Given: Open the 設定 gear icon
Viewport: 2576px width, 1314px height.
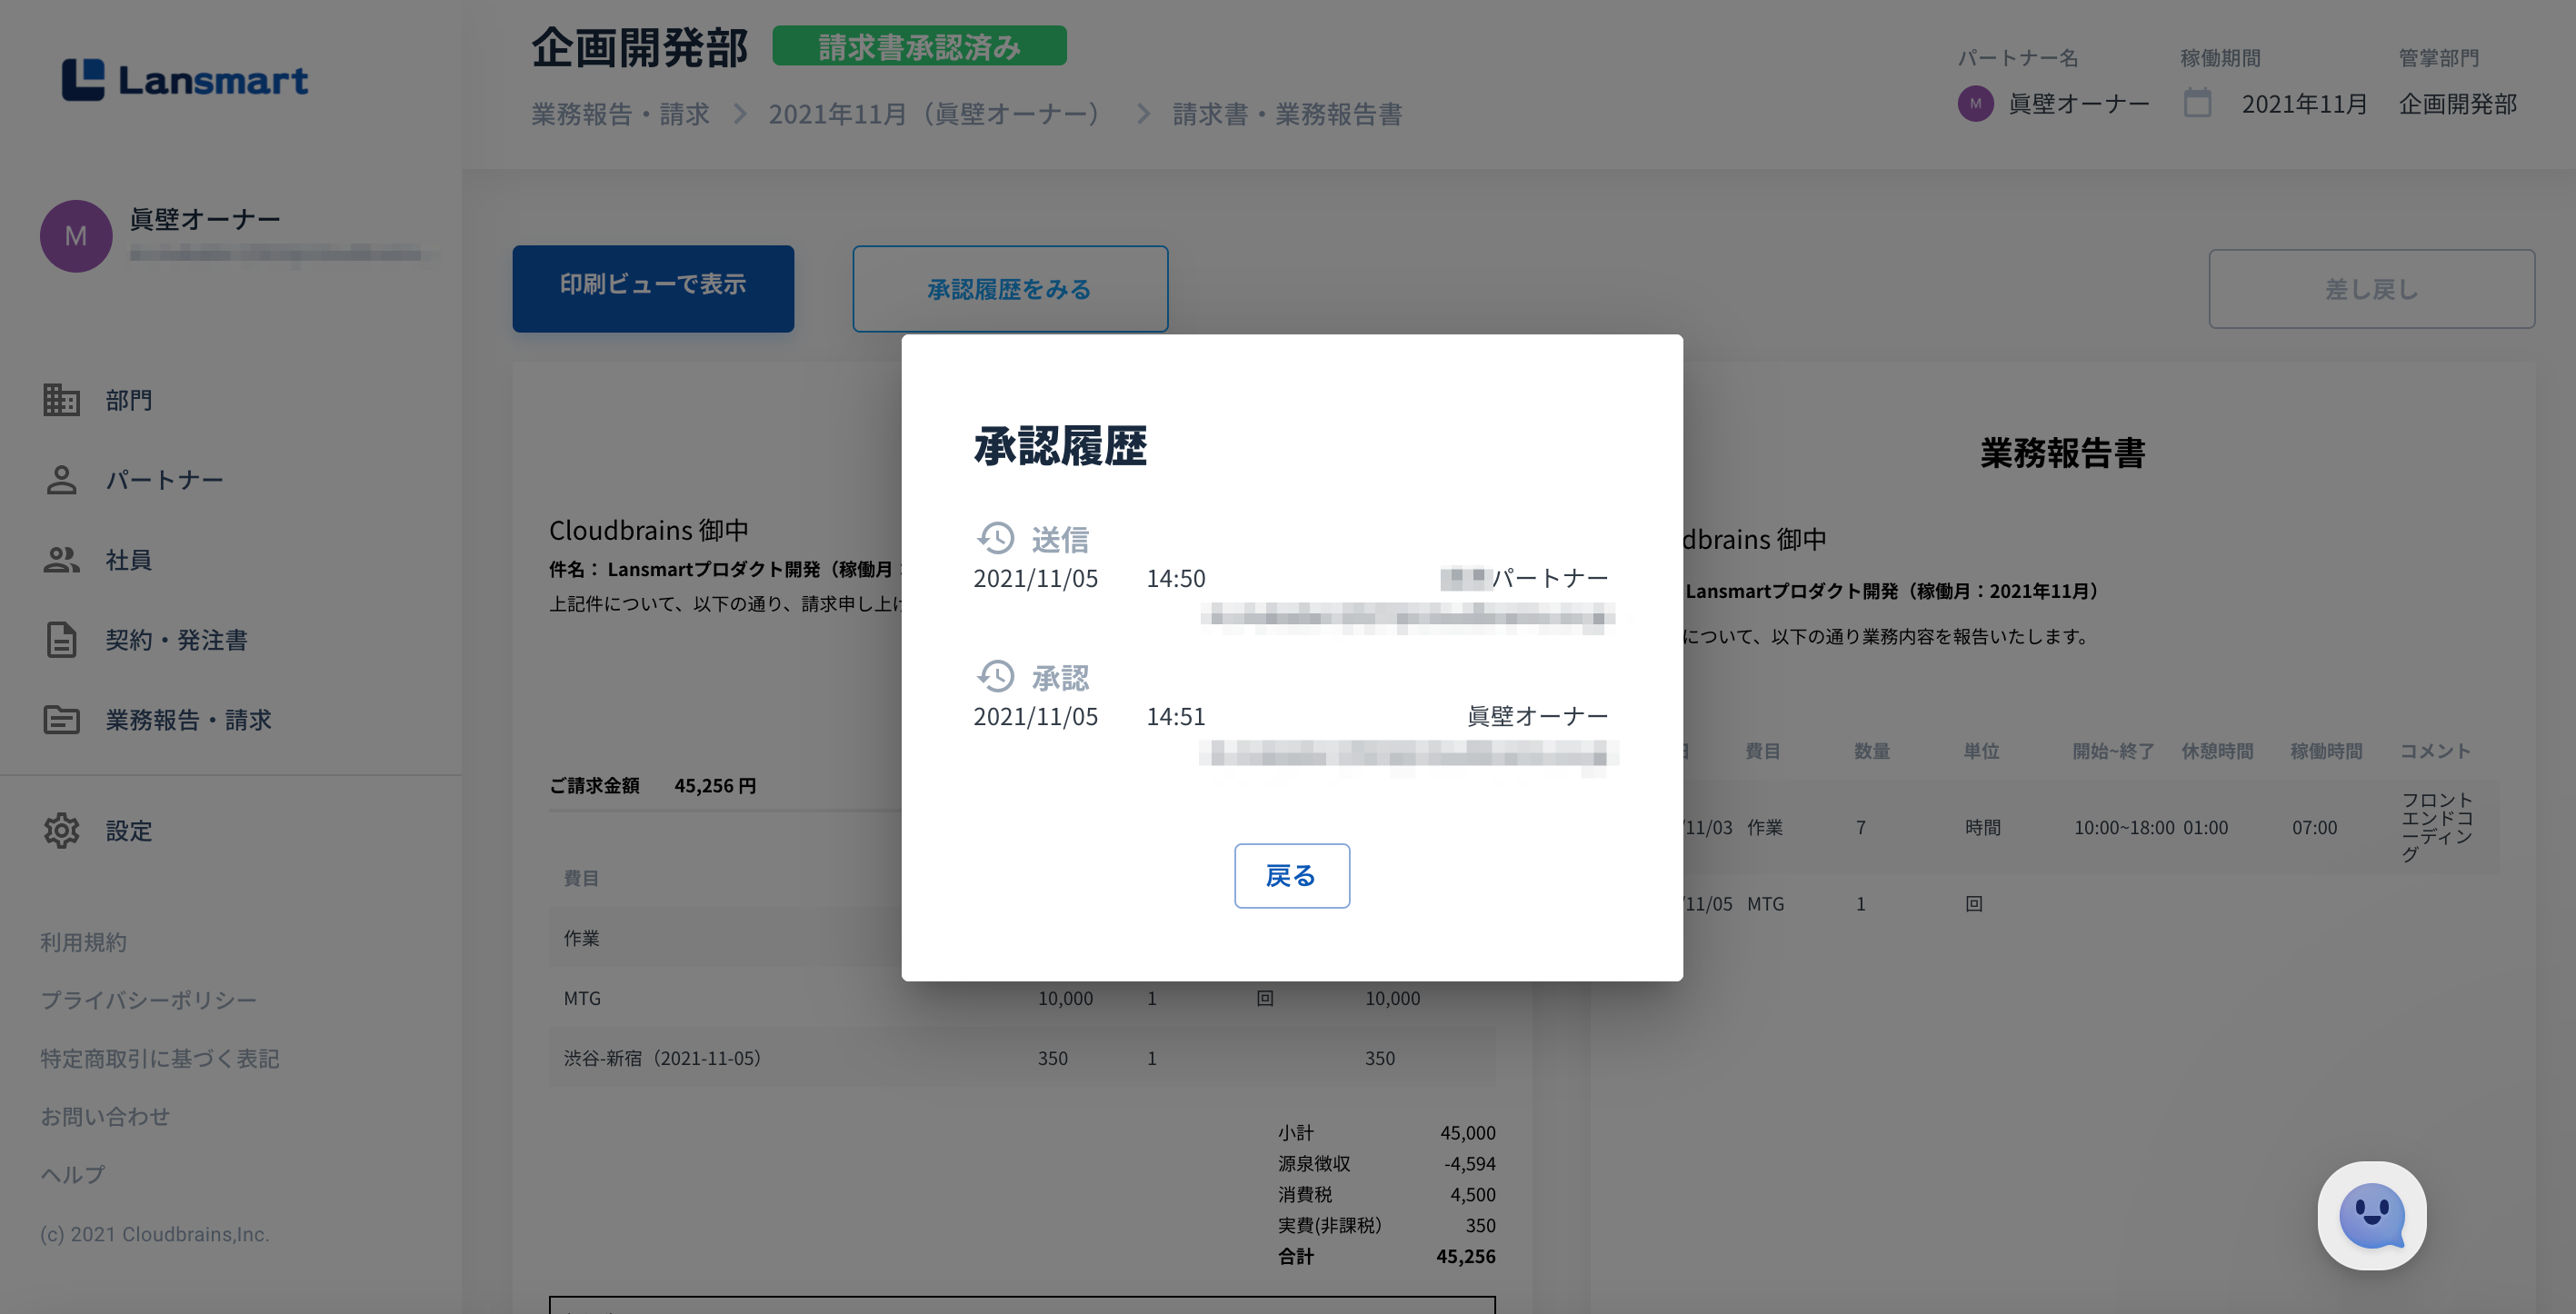Looking at the screenshot, I should pyautogui.click(x=61, y=830).
